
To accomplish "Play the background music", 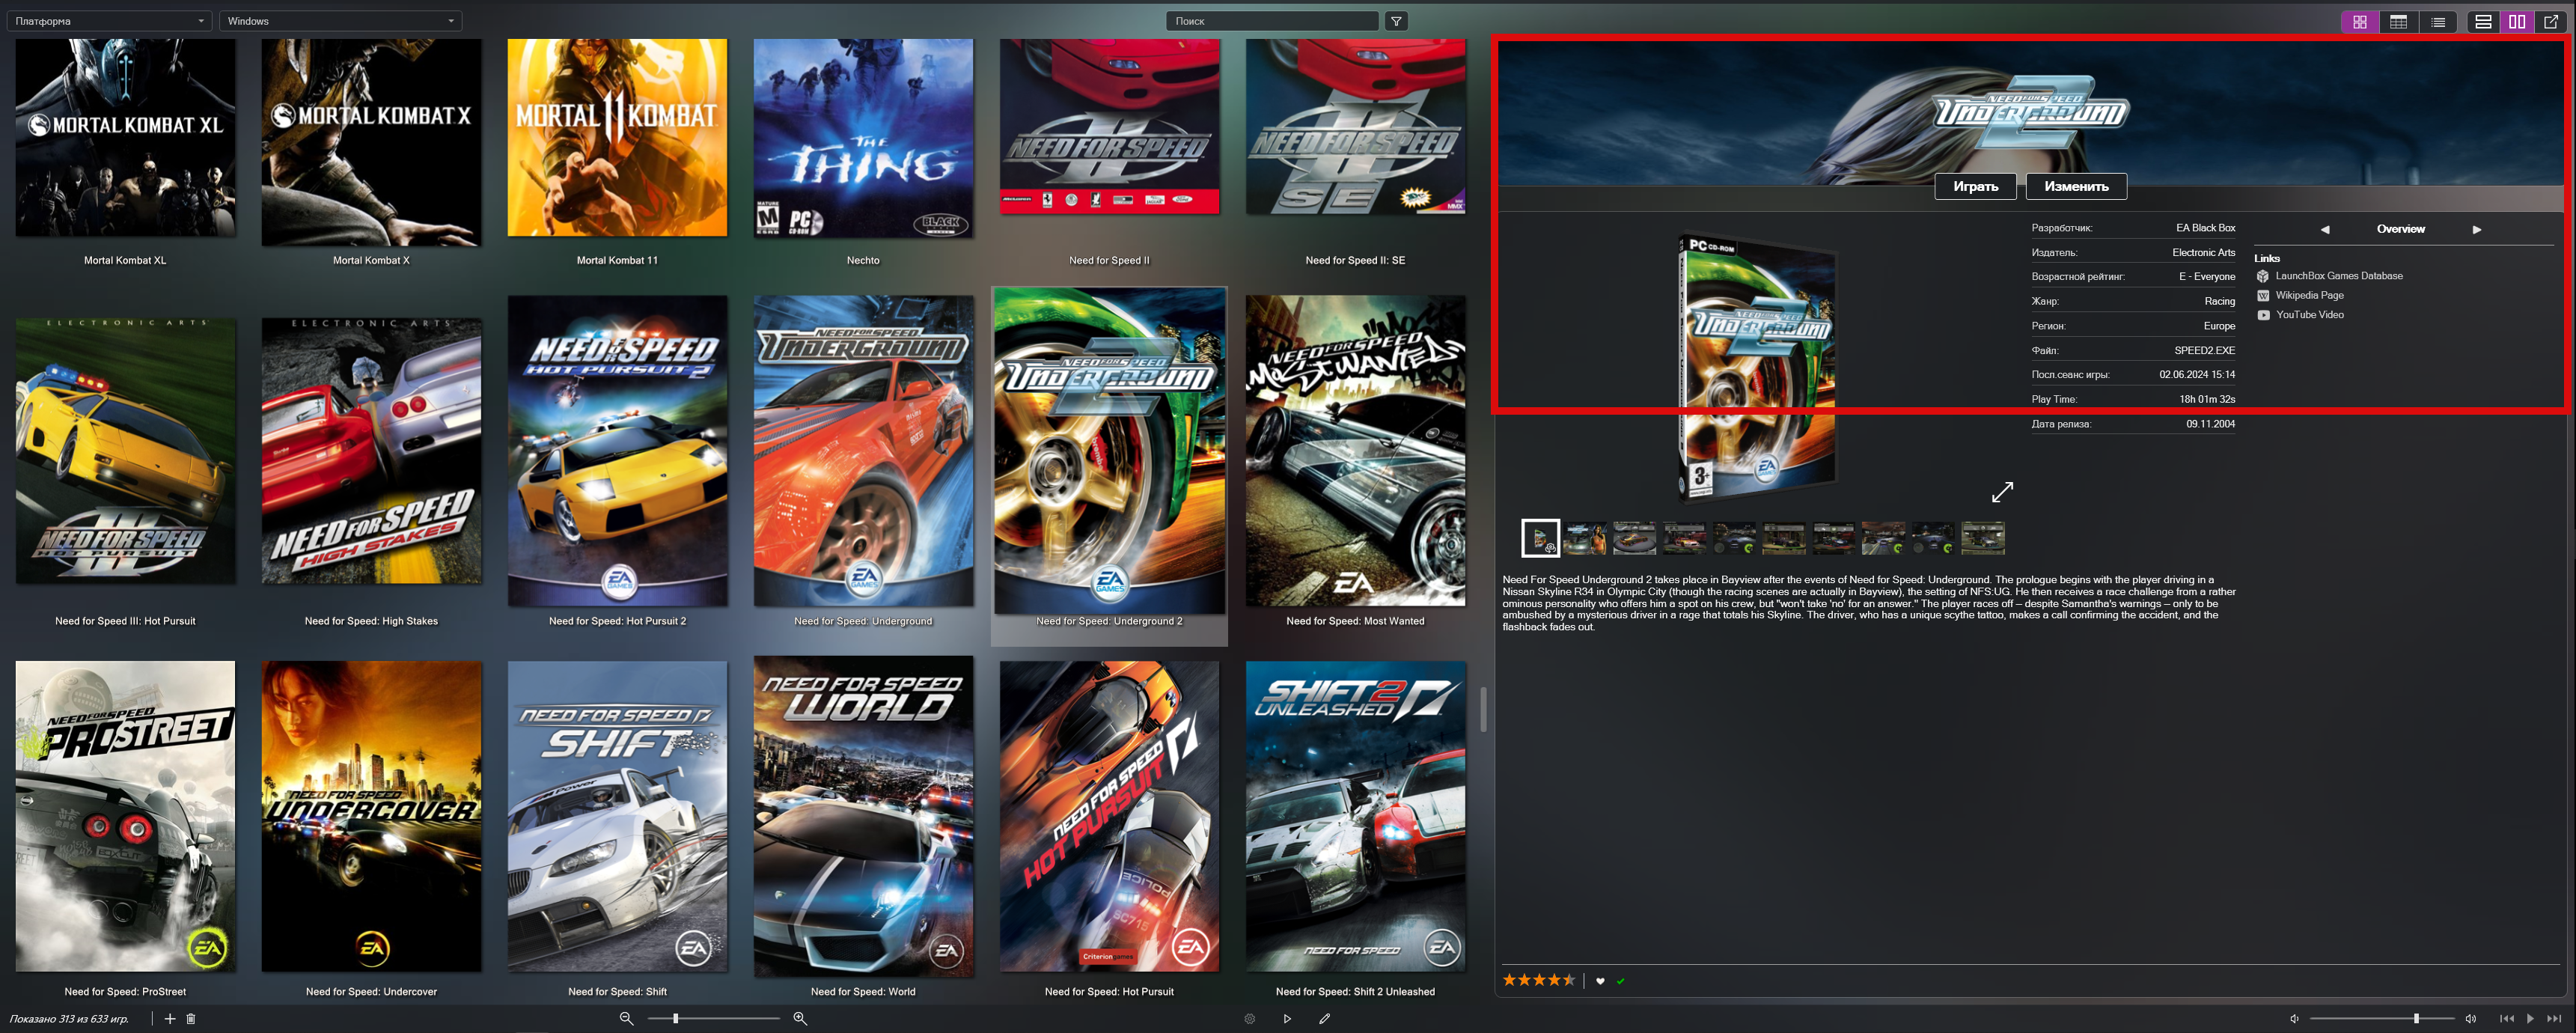I will point(2530,1018).
